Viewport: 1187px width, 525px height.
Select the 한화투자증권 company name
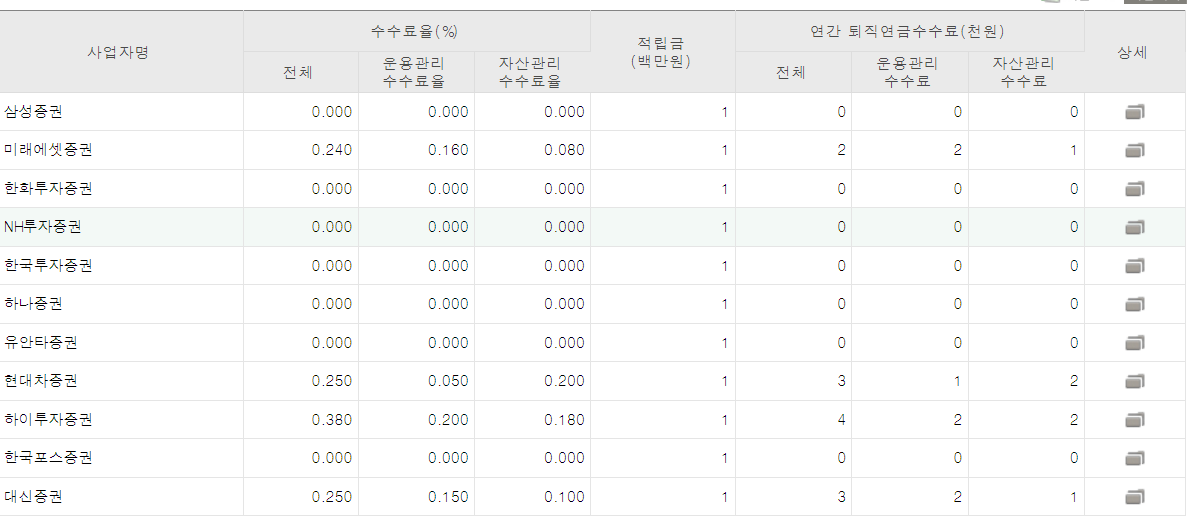(x=48, y=188)
